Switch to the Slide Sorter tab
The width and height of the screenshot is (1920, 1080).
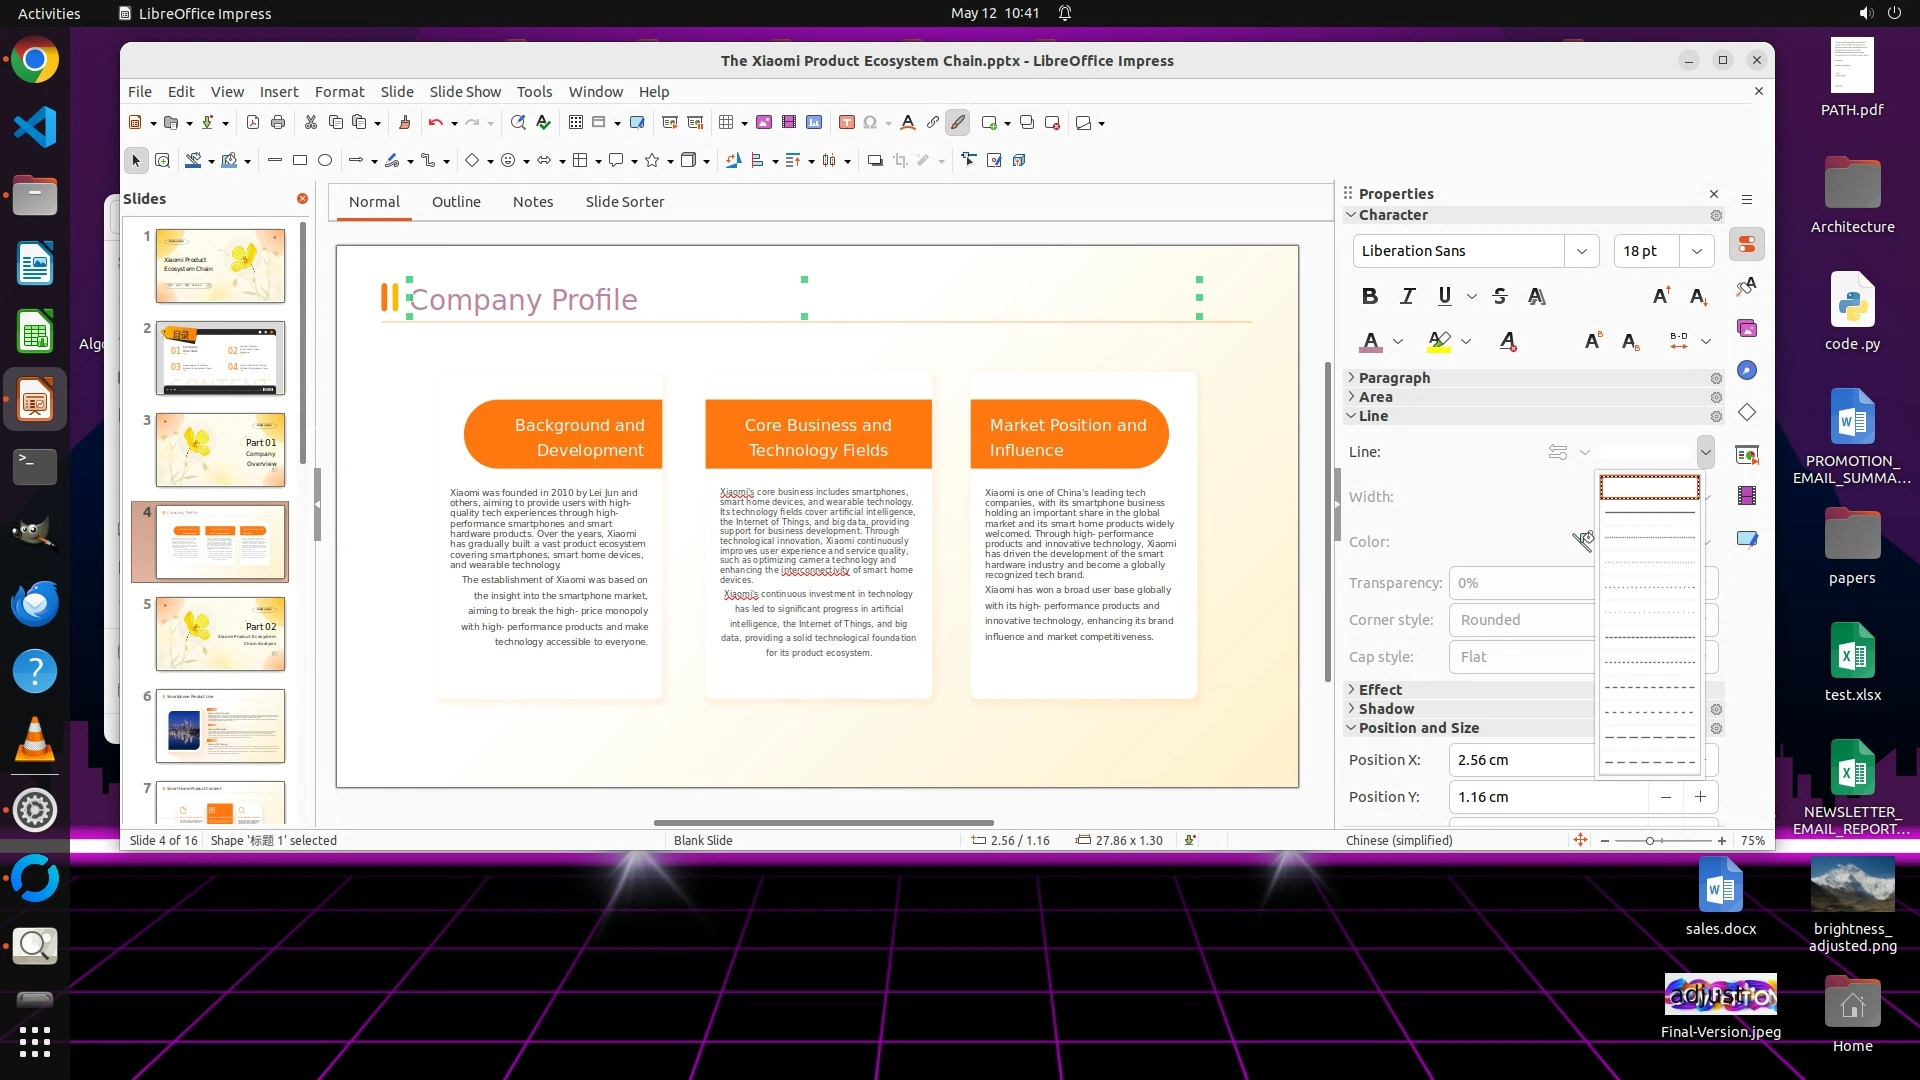pos(624,201)
